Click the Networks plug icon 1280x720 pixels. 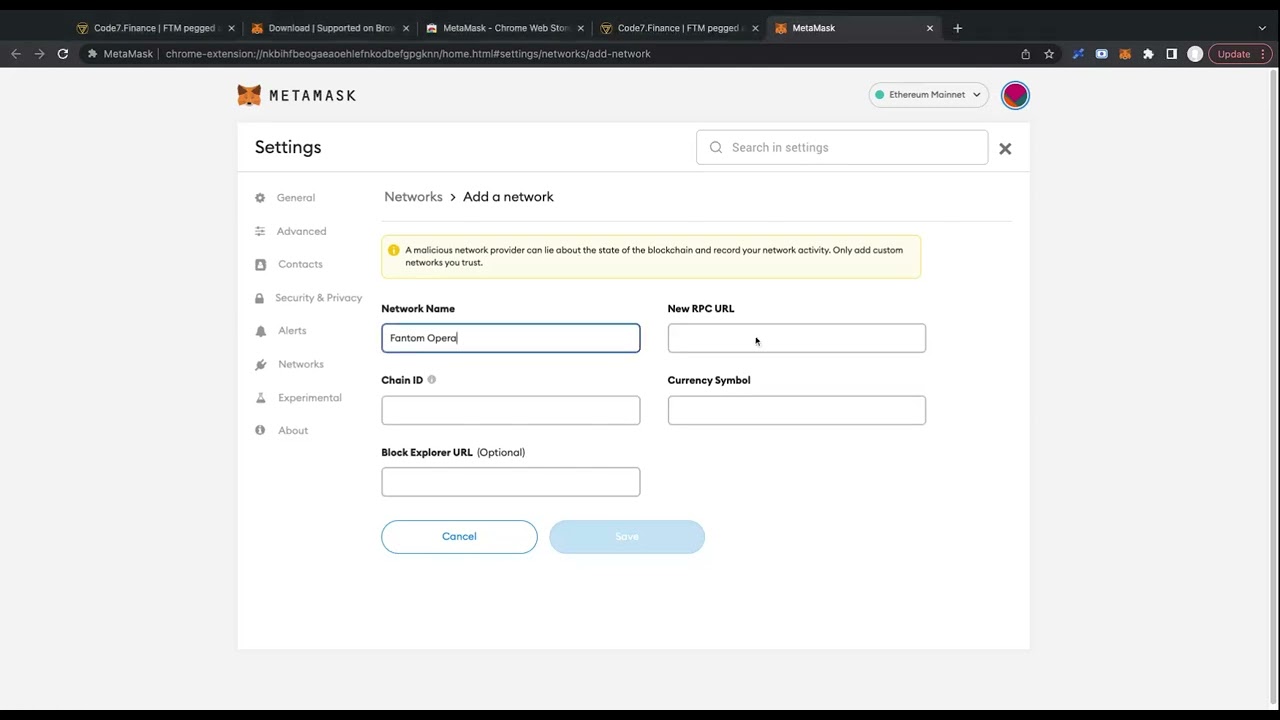click(x=260, y=364)
